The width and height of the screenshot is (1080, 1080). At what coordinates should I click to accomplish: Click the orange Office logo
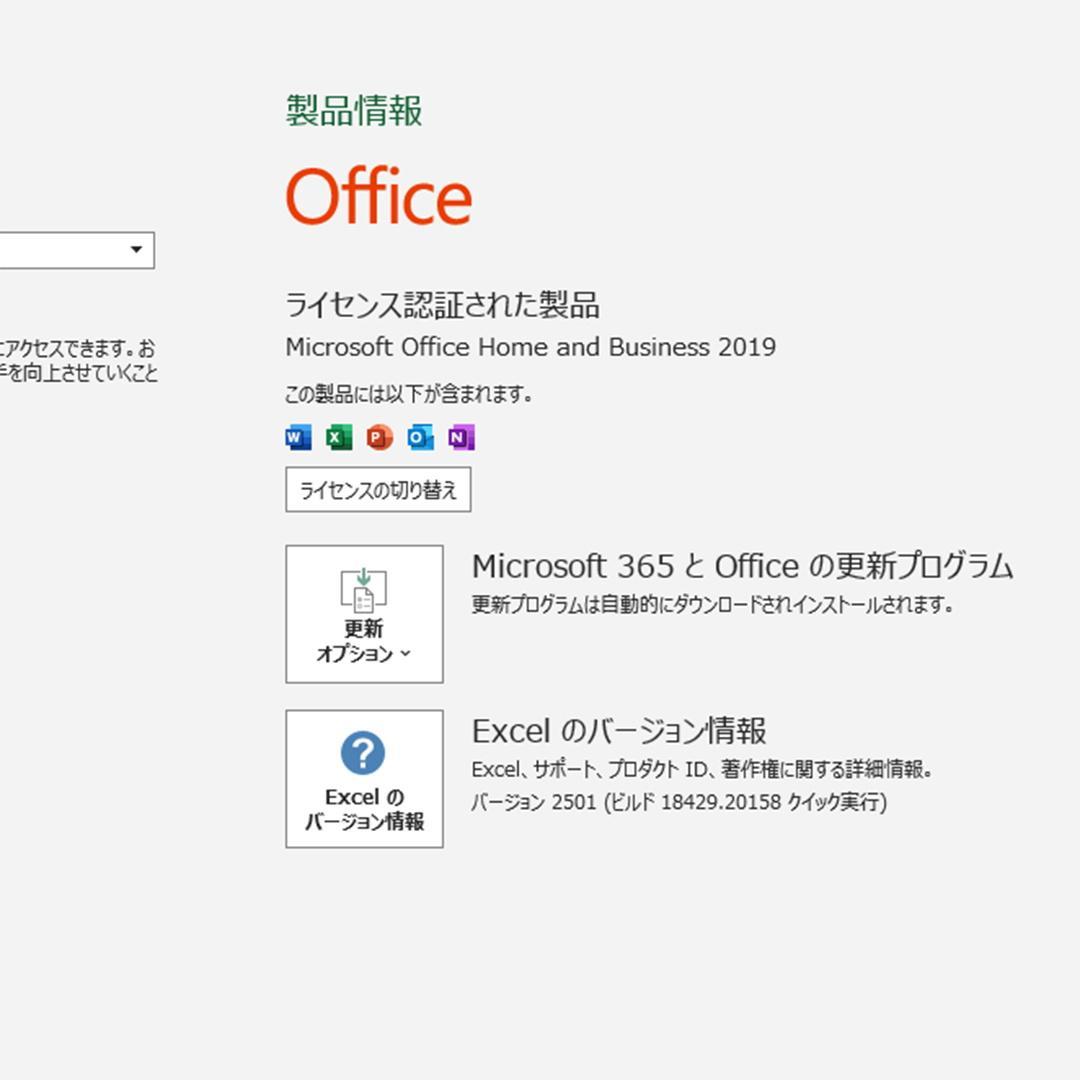(x=378, y=197)
